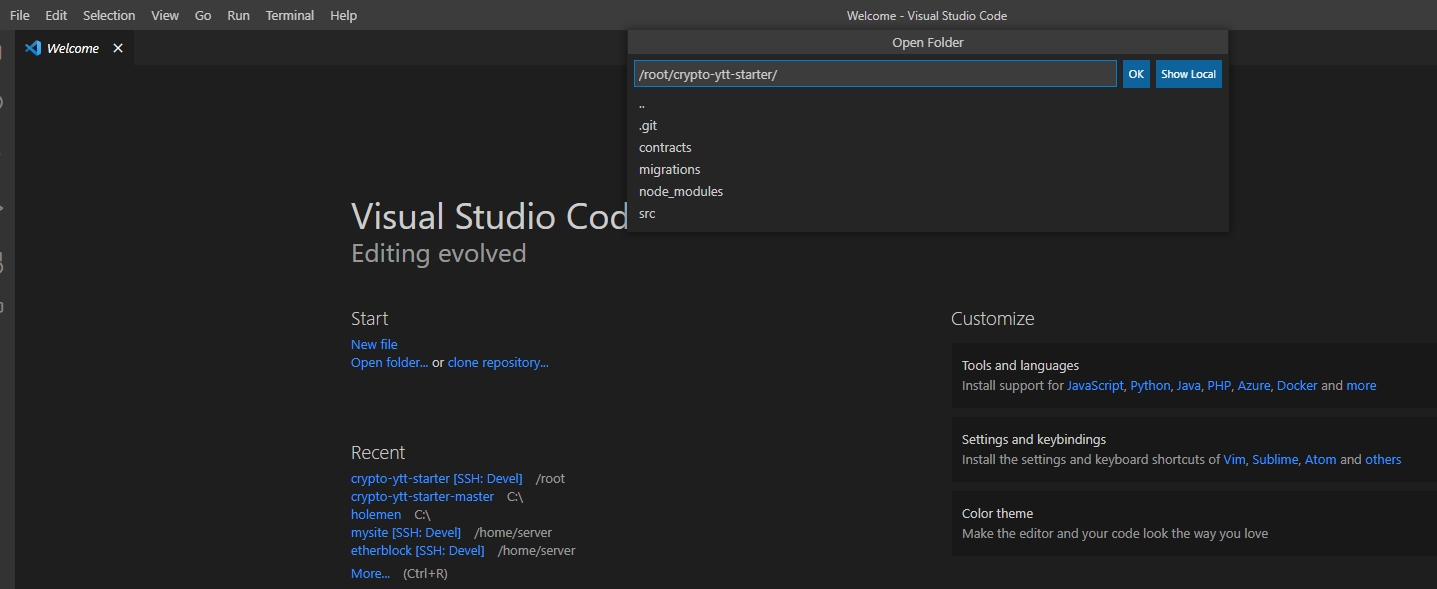Go up to parent directory '..'
Image resolution: width=1437 pixels, height=589 pixels.
click(x=927, y=103)
